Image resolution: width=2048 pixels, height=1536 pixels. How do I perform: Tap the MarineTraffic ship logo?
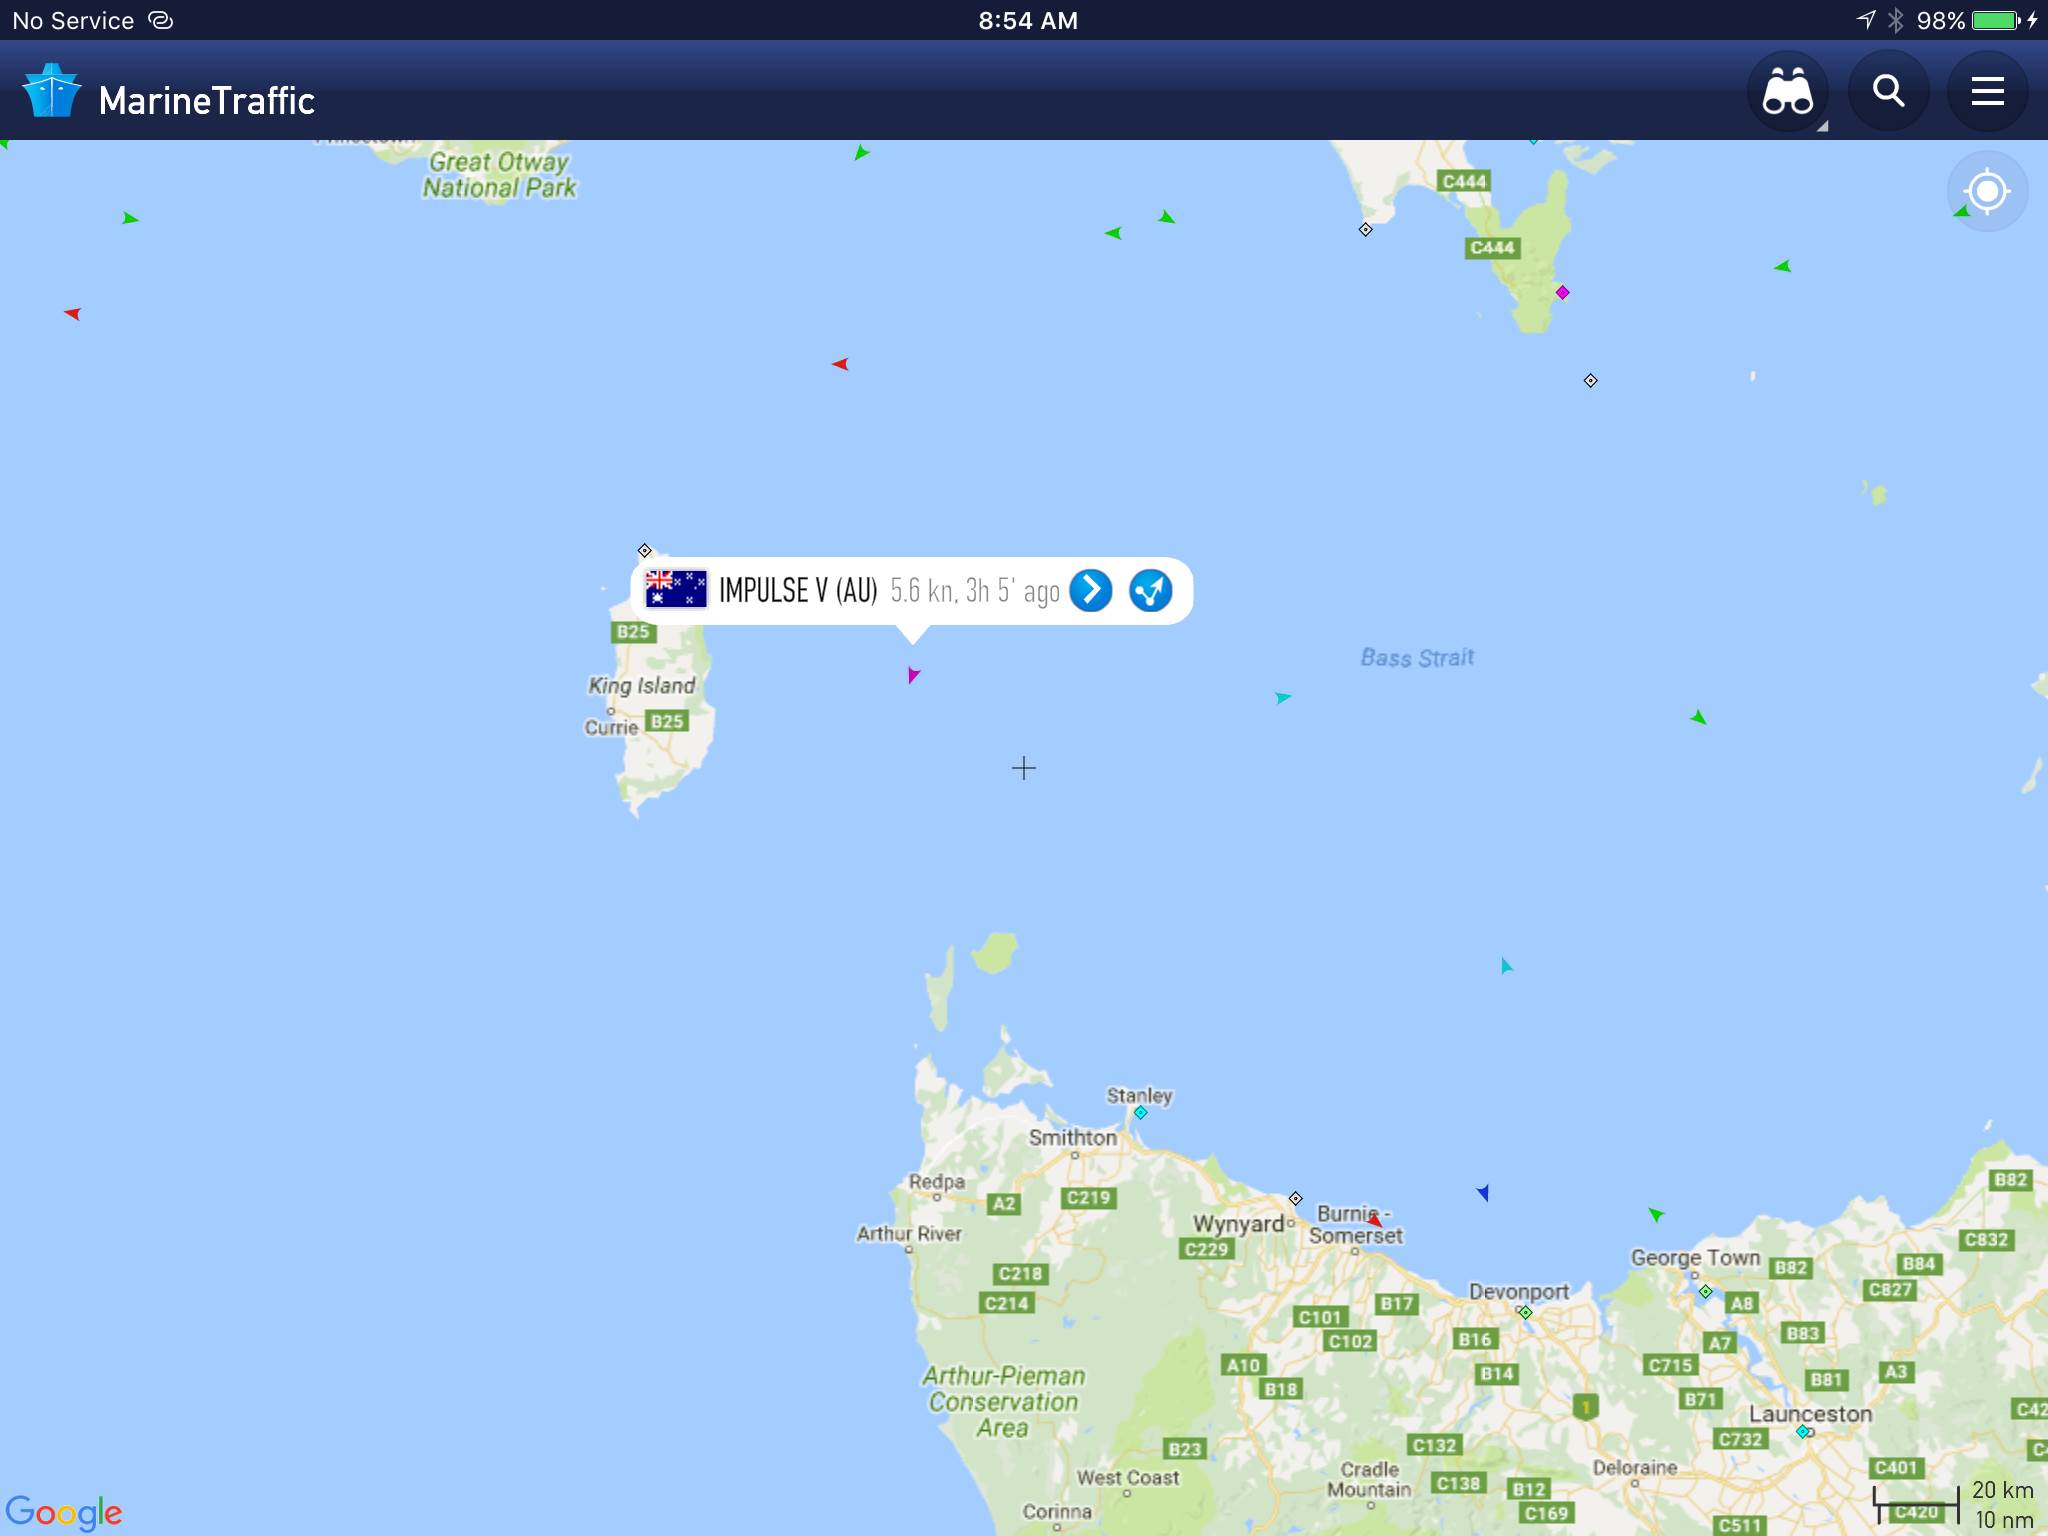coord(52,91)
